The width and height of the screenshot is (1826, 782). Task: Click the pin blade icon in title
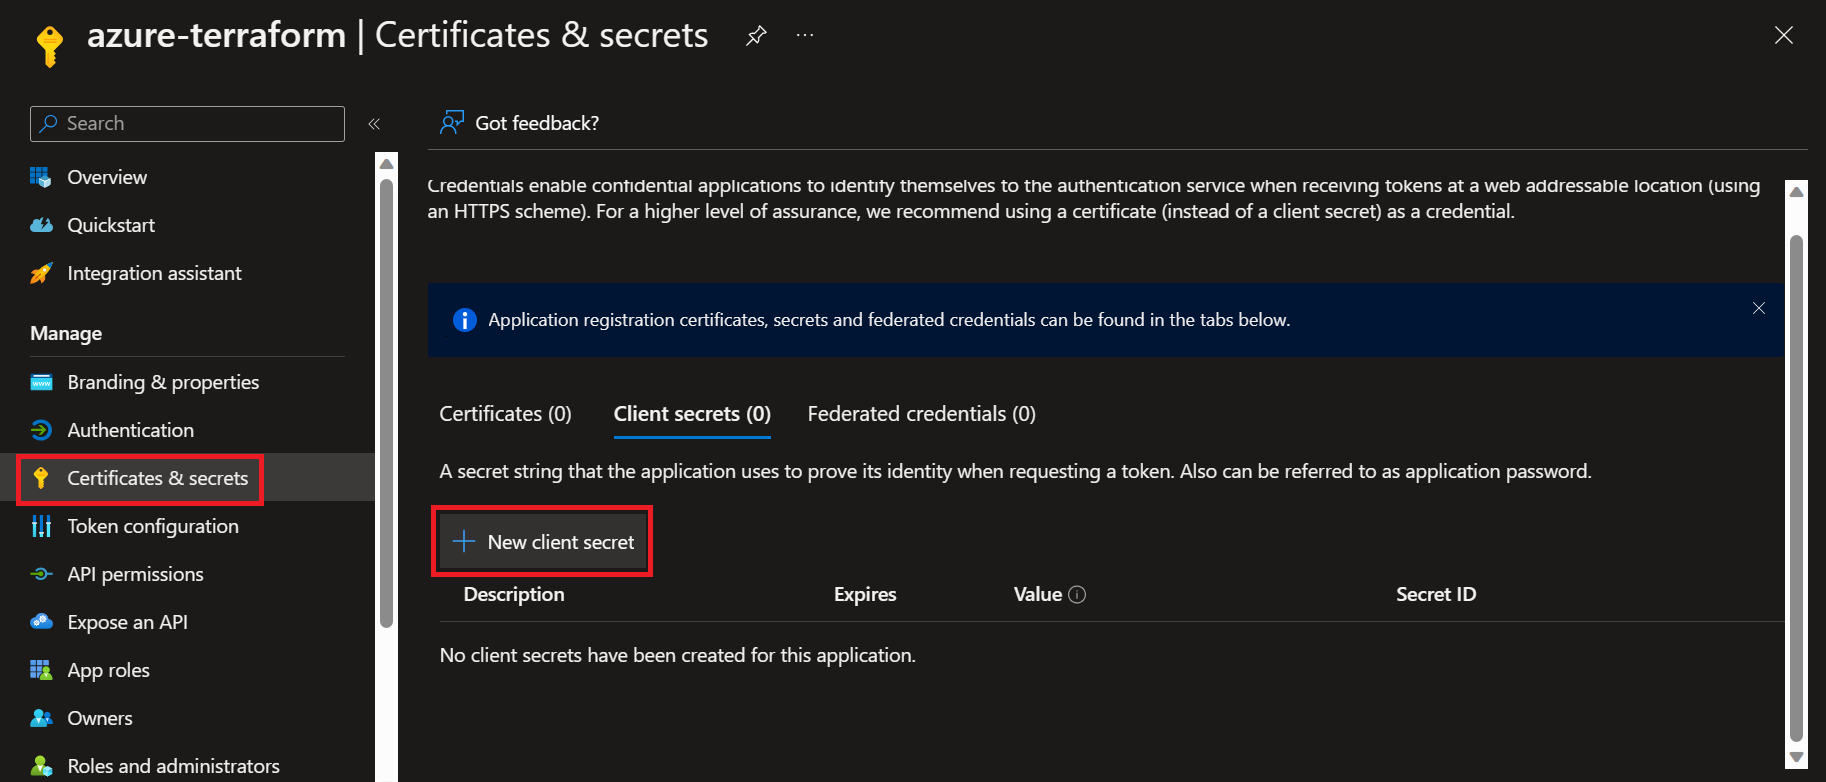tap(756, 36)
